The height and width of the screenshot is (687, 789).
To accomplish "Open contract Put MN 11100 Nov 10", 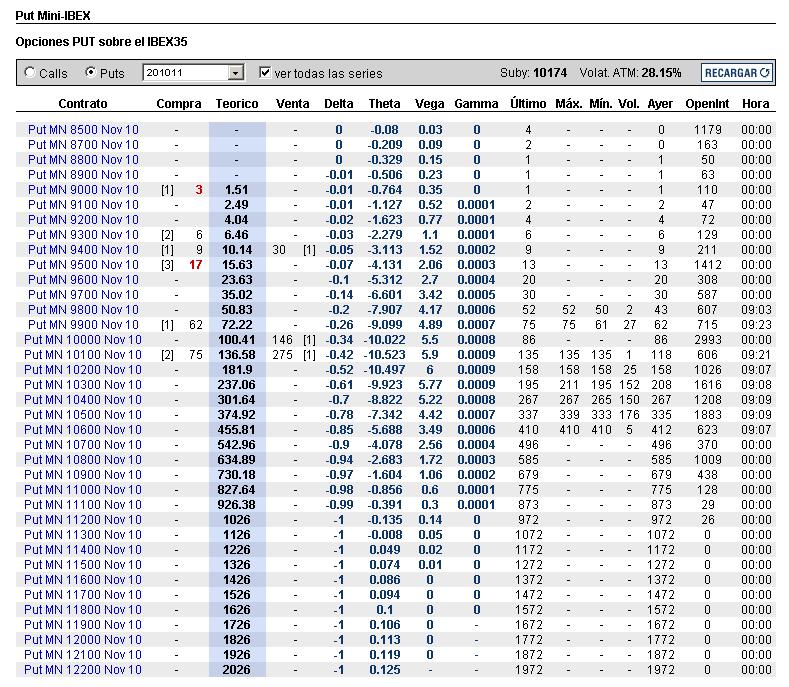I will coord(83,505).
